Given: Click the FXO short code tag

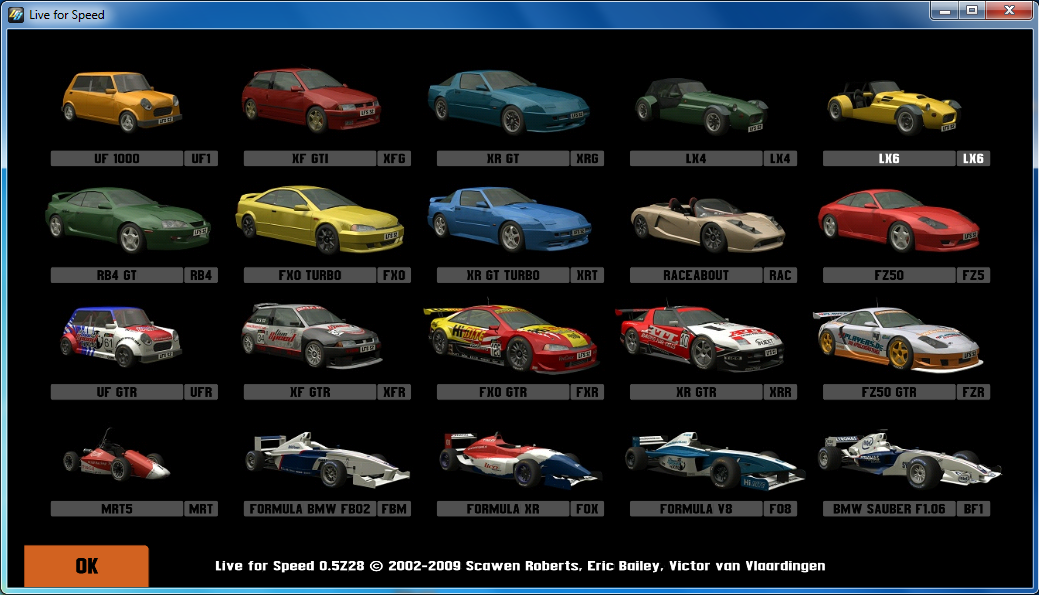Looking at the screenshot, I should click(x=394, y=275).
